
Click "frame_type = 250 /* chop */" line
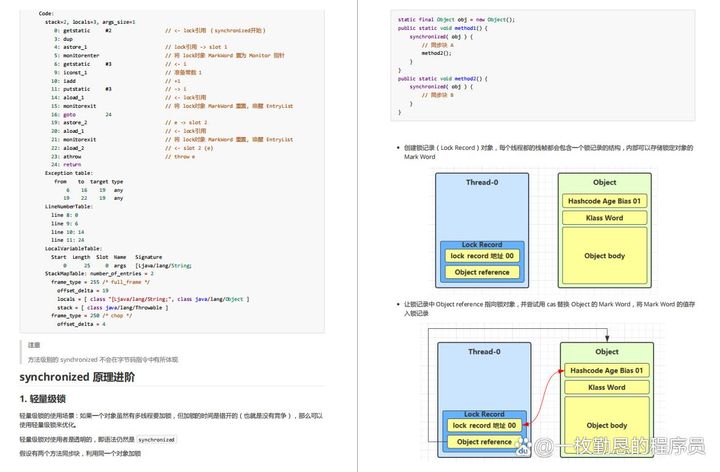[91, 315]
